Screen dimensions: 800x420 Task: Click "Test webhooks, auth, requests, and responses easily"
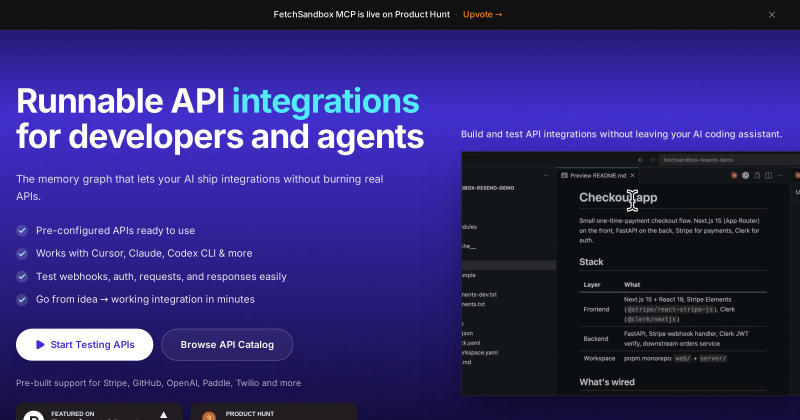161,277
